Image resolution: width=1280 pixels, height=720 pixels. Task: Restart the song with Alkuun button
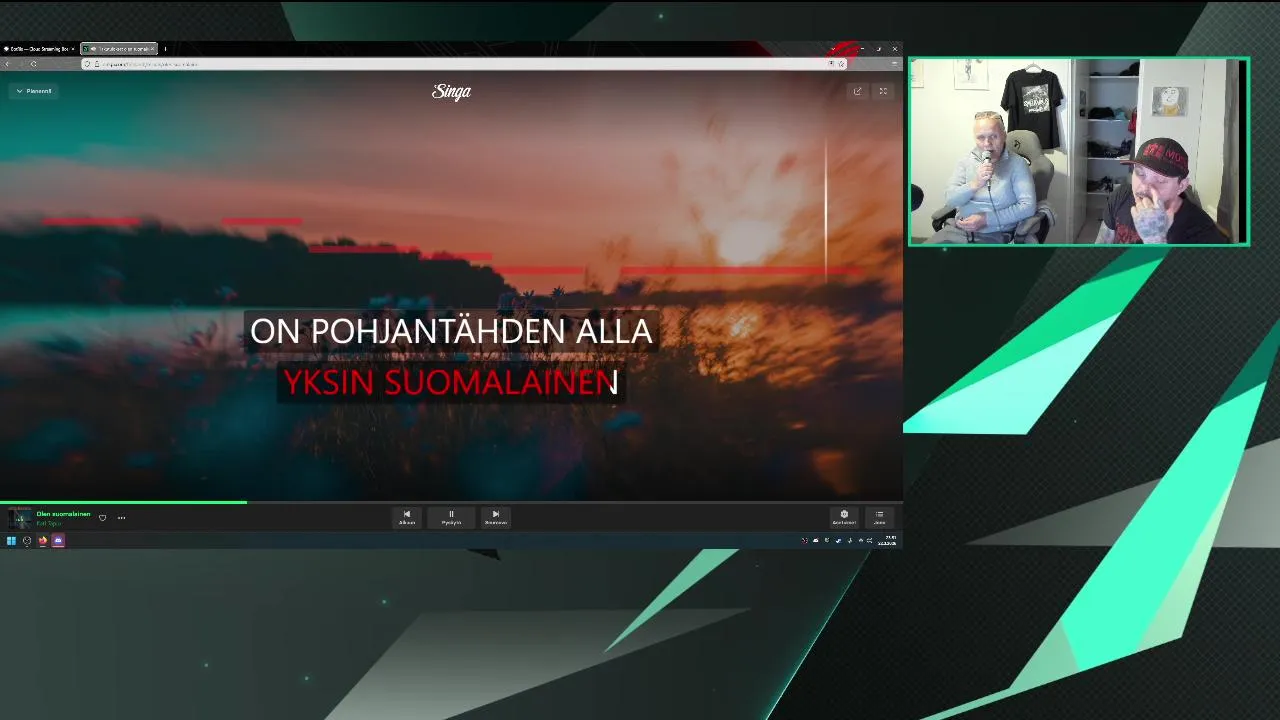pyautogui.click(x=407, y=517)
